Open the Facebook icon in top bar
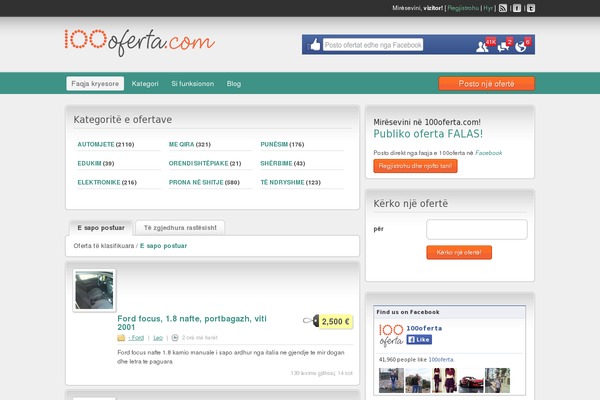Screen dimensions: 600x400 516,7
